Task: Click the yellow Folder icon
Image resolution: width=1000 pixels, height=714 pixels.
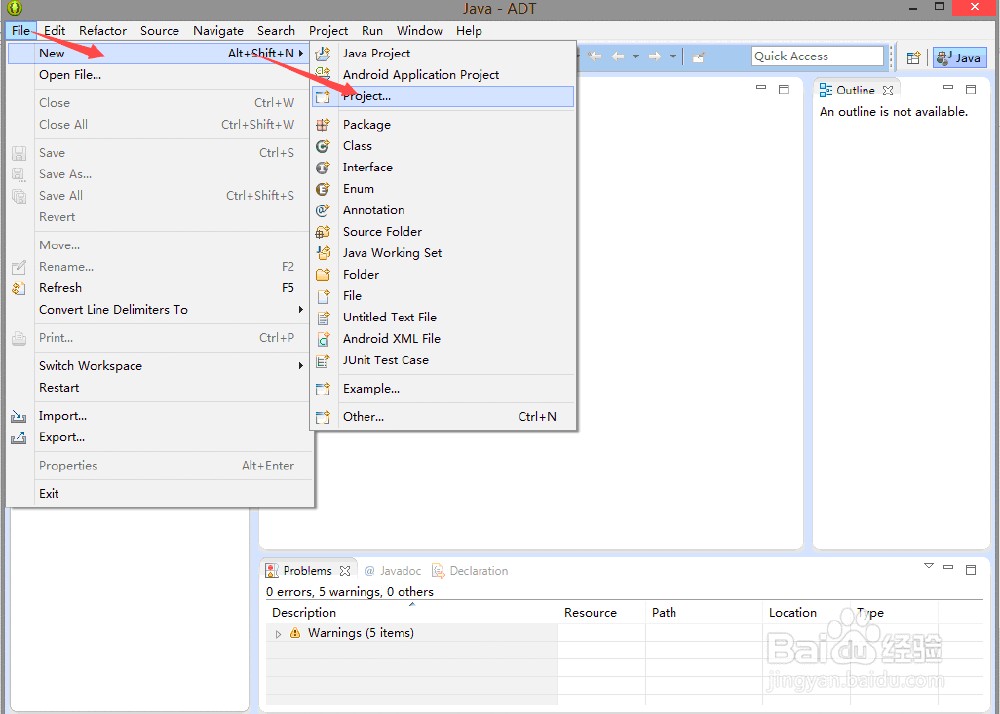Action: [x=323, y=275]
